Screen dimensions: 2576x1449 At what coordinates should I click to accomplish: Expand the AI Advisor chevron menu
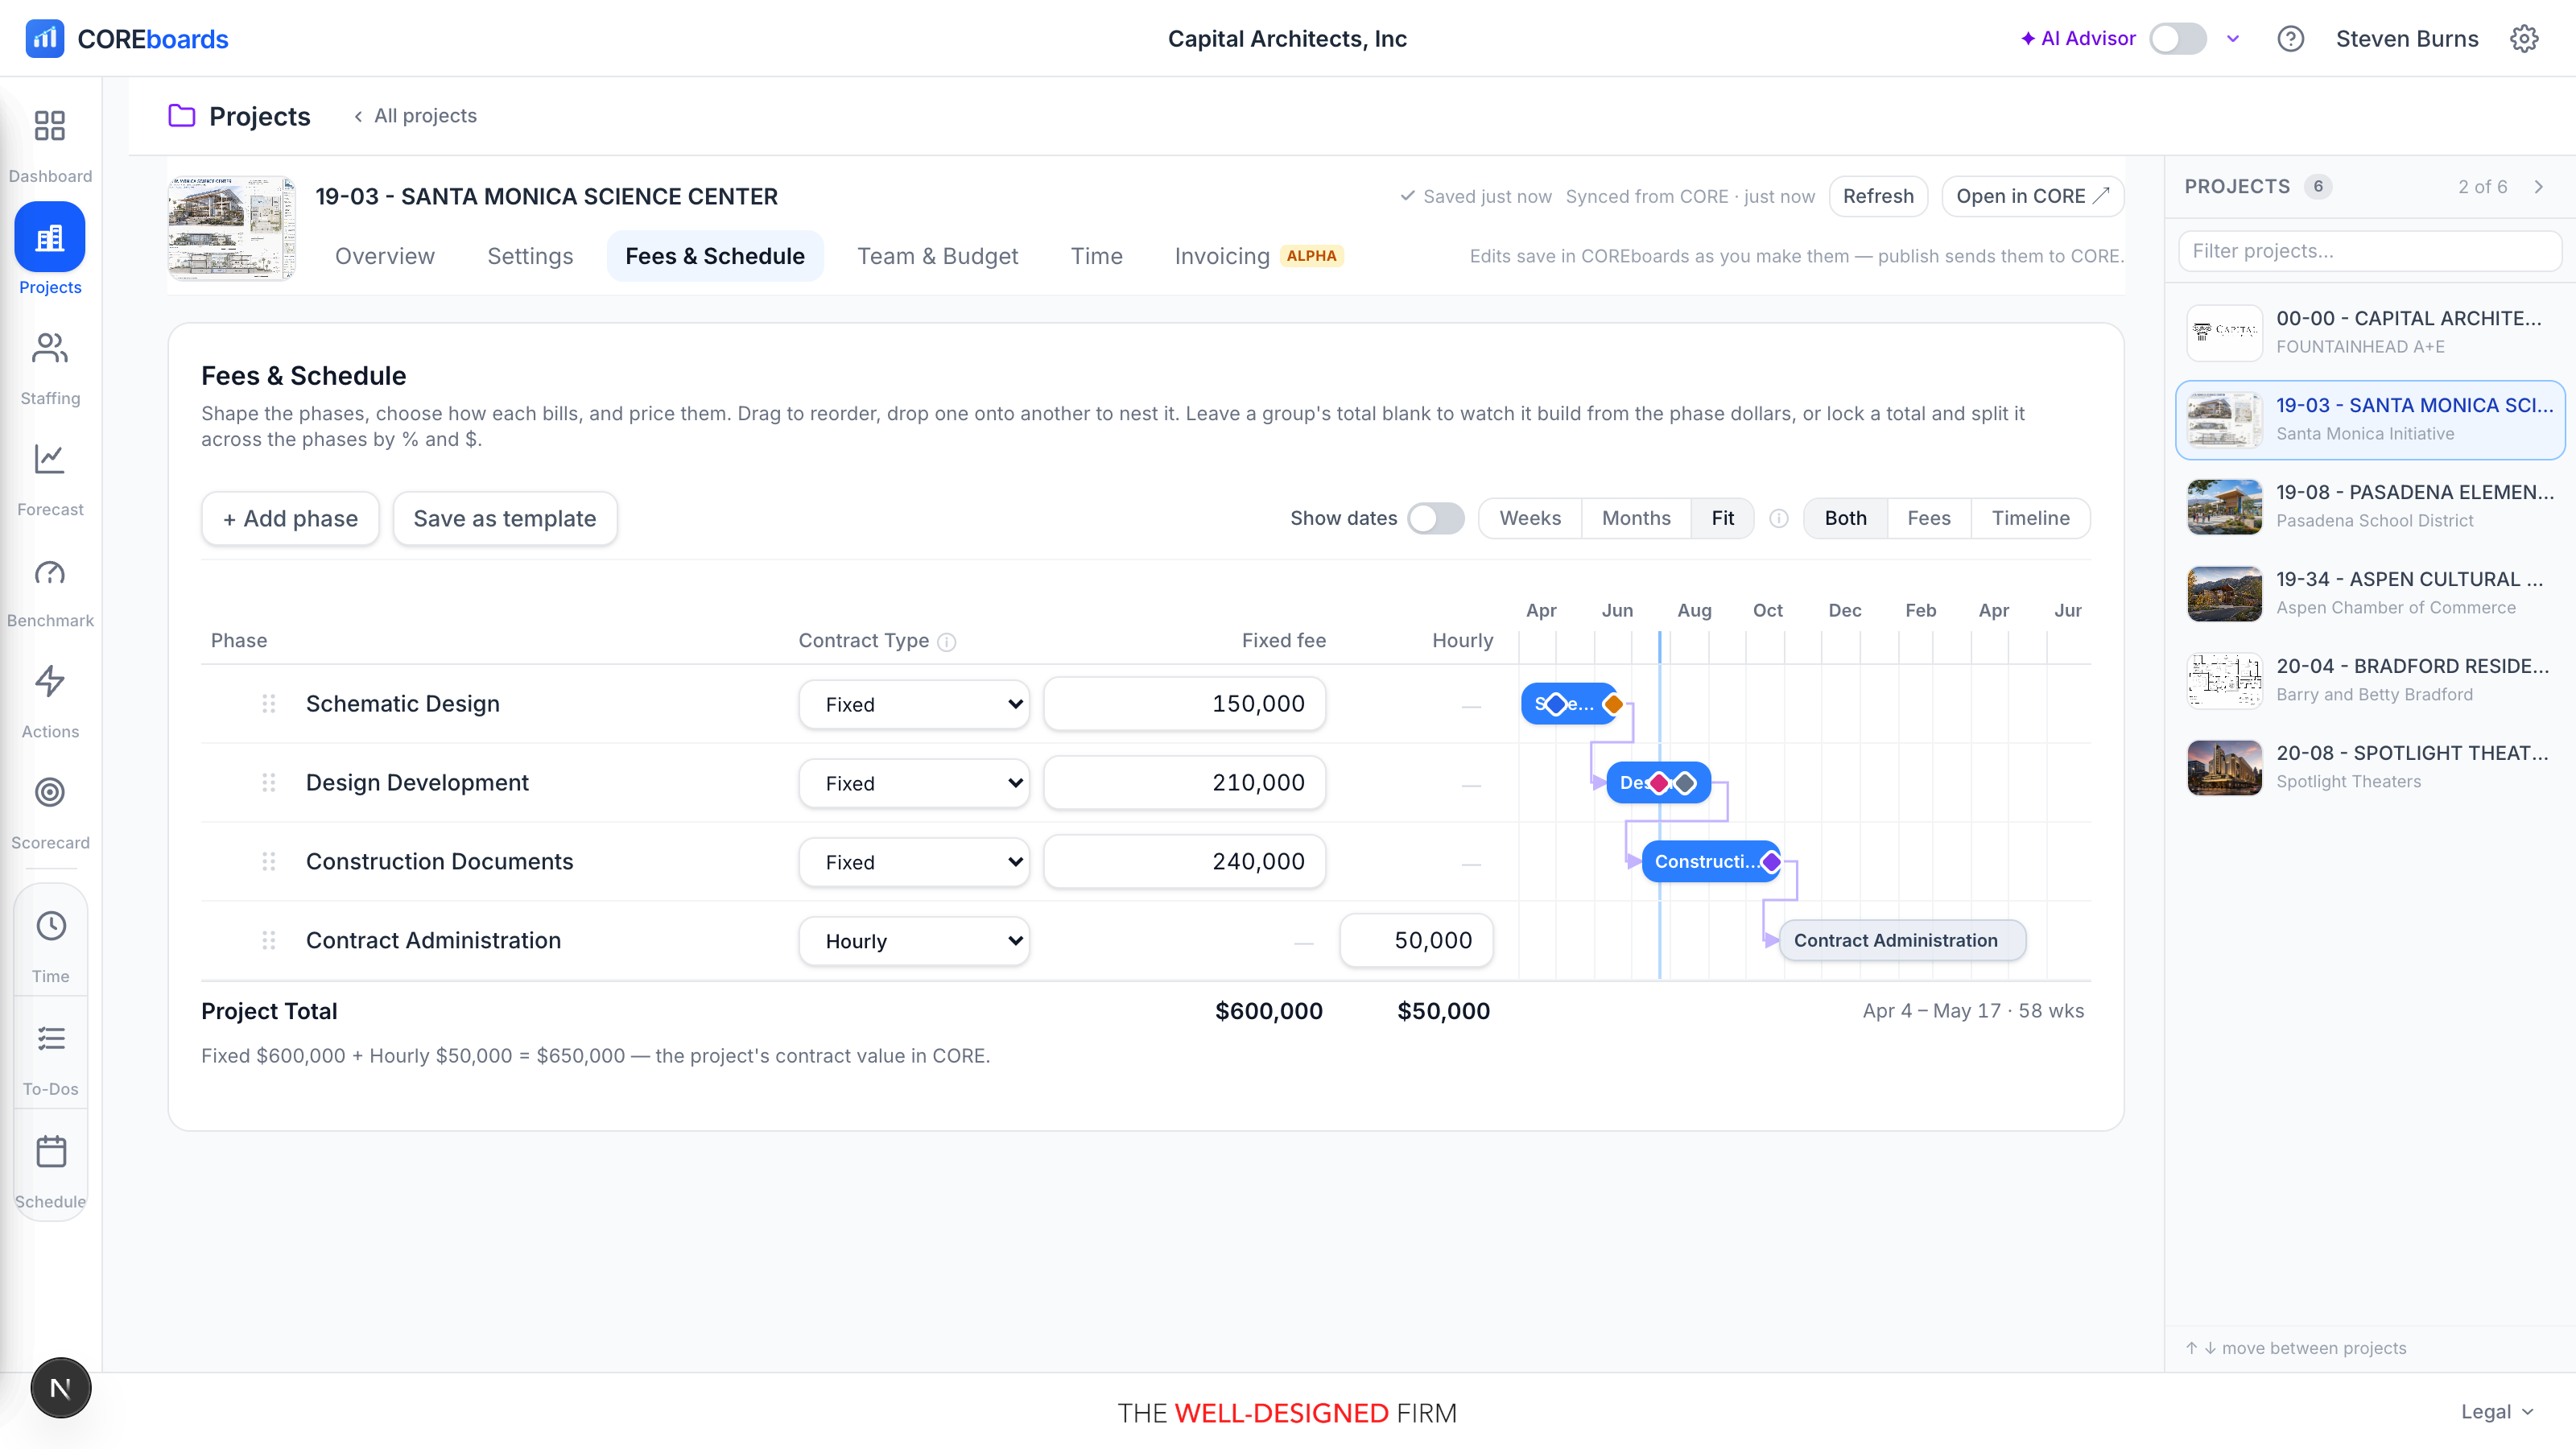(2233, 38)
